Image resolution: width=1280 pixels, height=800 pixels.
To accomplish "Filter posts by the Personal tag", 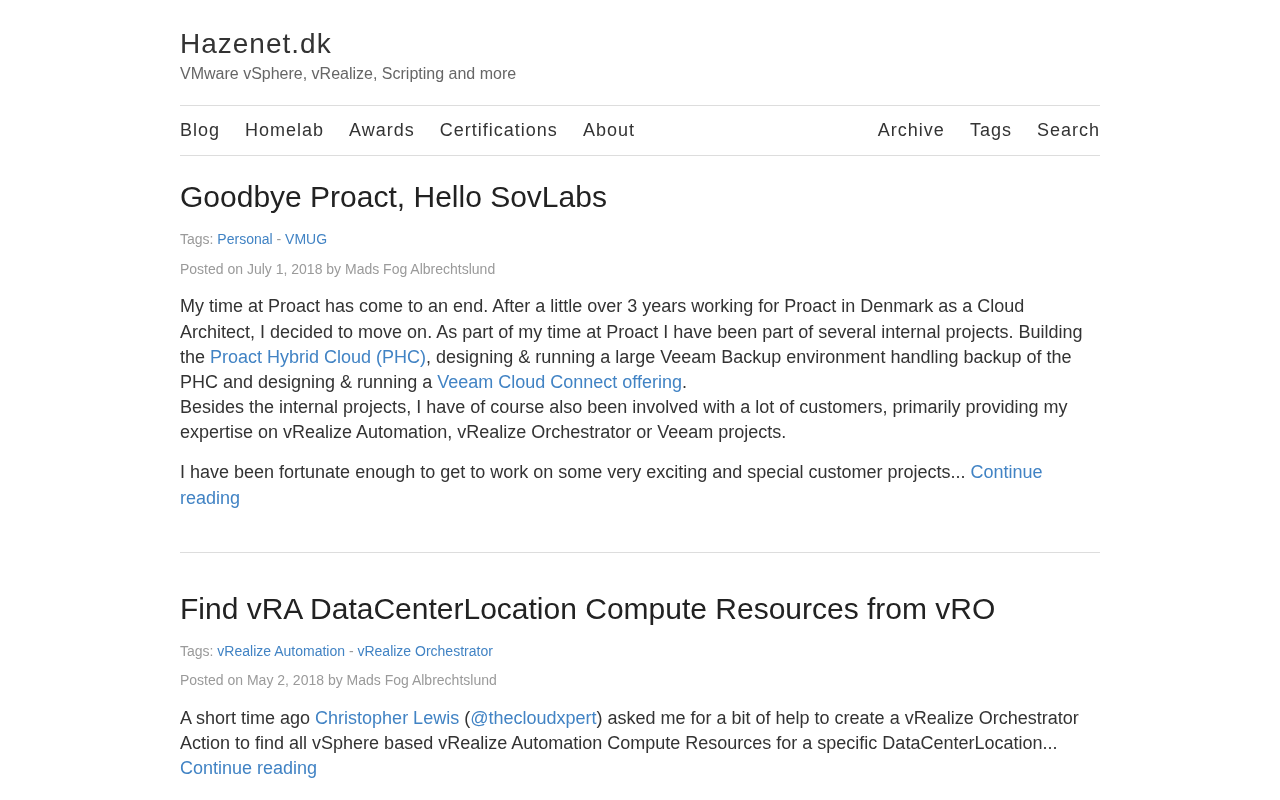I will [x=244, y=239].
